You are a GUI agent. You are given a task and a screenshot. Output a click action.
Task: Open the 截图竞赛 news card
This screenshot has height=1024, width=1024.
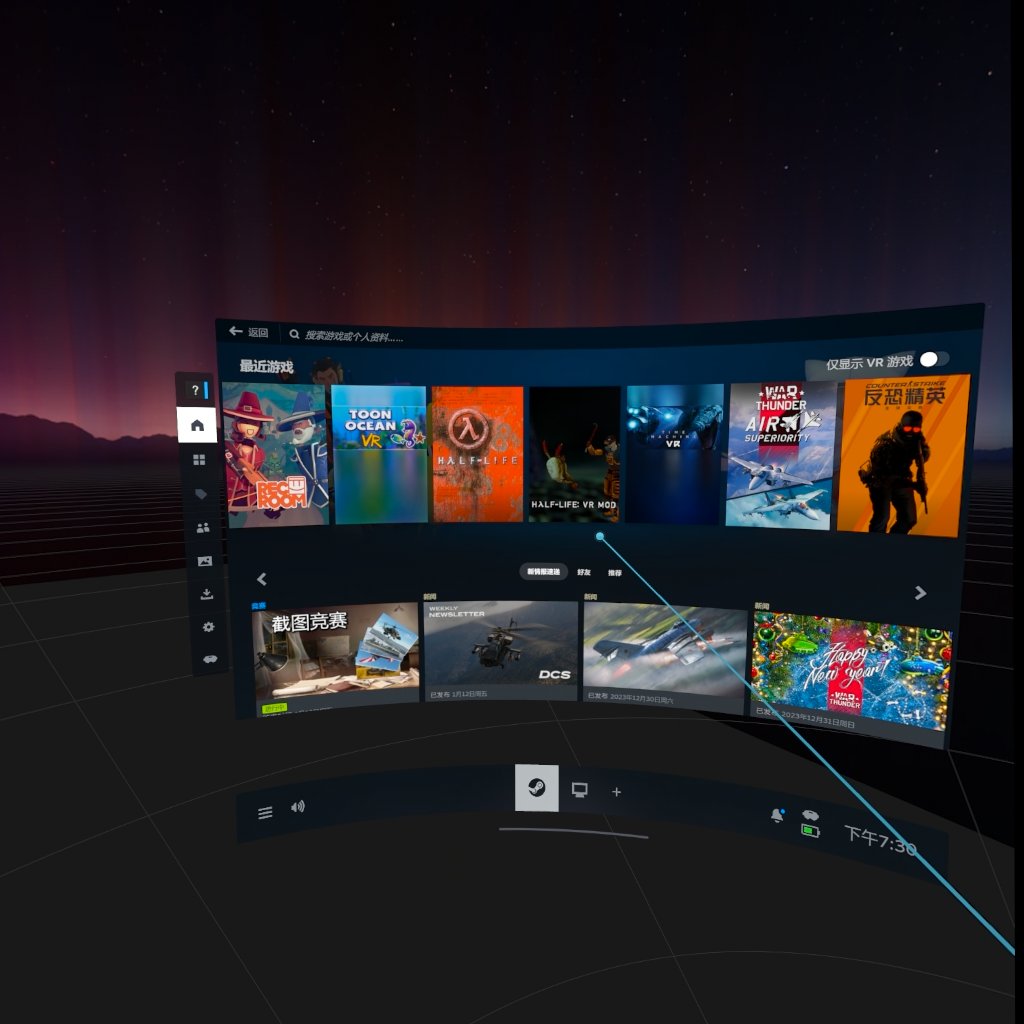336,658
